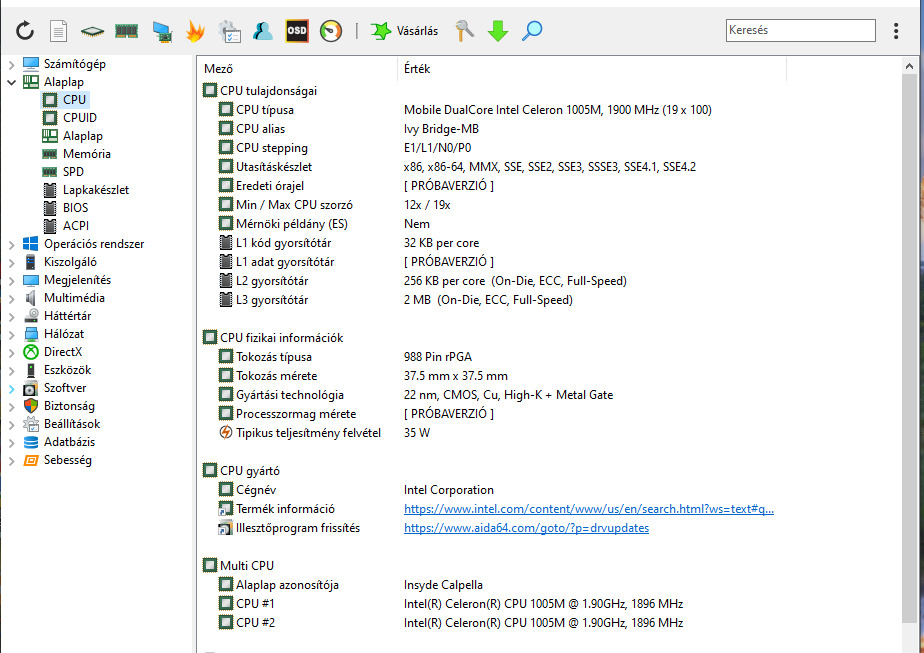The height and width of the screenshot is (653, 924).
Task: Click the vertical scrollbar thumb
Action: point(910,348)
